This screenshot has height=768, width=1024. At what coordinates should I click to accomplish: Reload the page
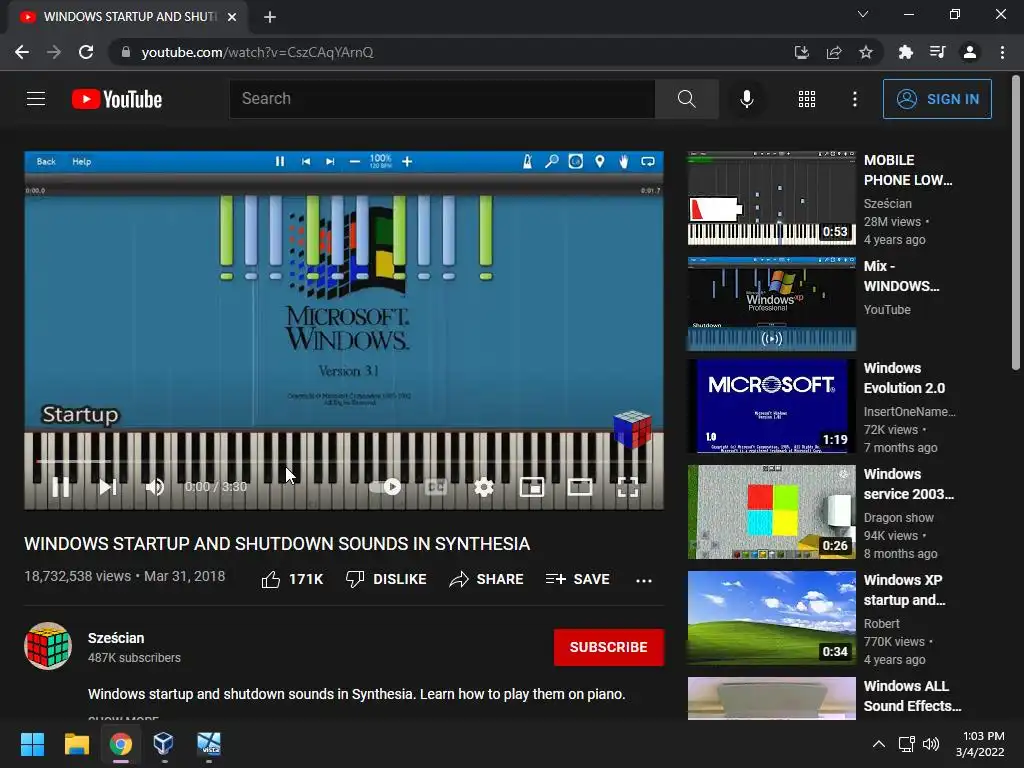[x=86, y=52]
